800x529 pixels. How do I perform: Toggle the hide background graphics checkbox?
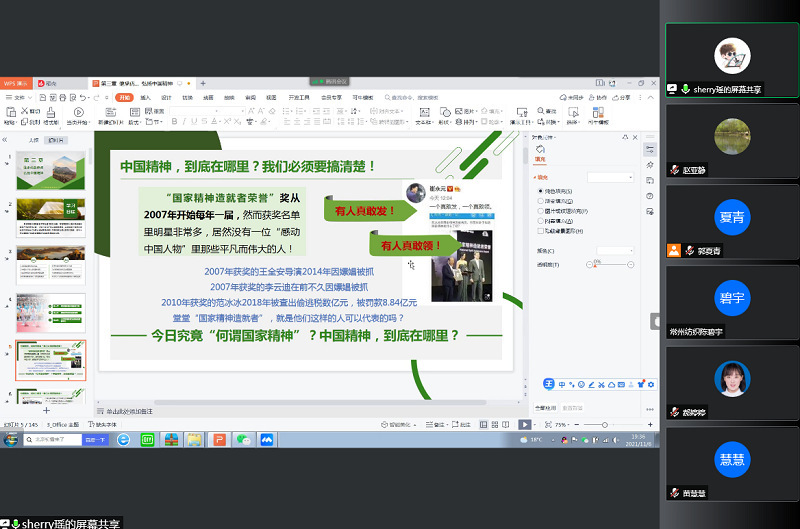tap(540, 231)
